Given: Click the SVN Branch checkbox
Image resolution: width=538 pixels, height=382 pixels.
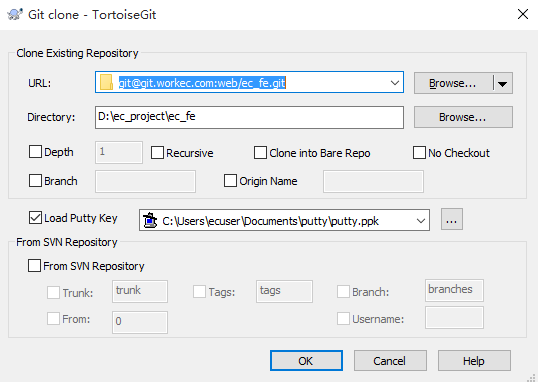Looking at the screenshot, I should tap(343, 292).
